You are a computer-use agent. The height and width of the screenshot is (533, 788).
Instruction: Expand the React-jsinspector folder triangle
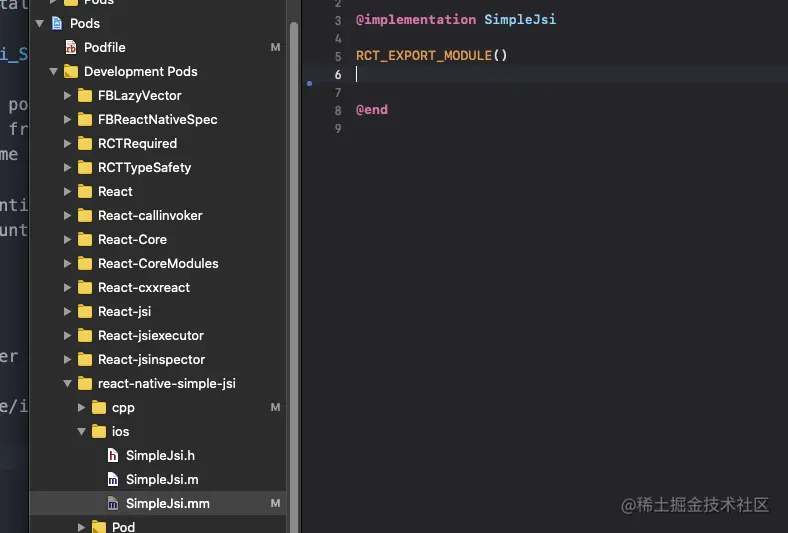pos(67,359)
